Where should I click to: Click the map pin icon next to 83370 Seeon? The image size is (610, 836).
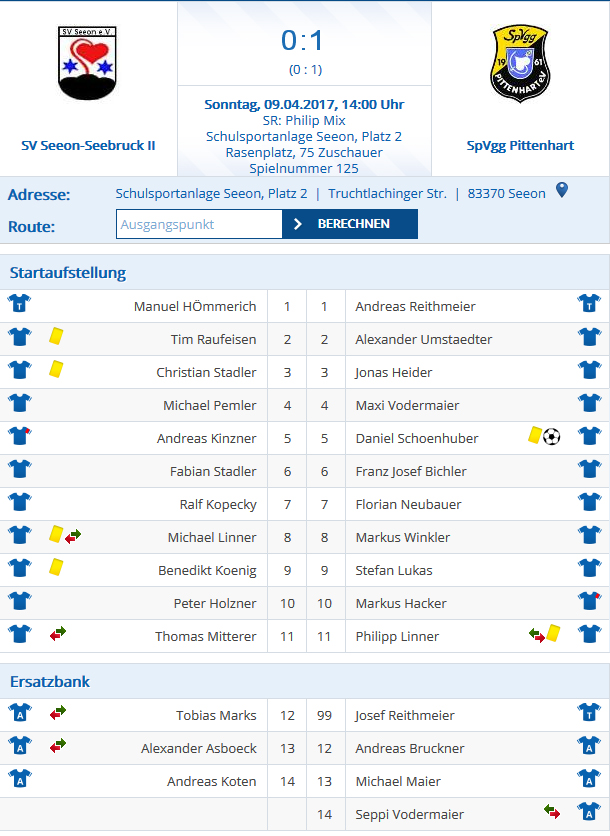(562, 190)
